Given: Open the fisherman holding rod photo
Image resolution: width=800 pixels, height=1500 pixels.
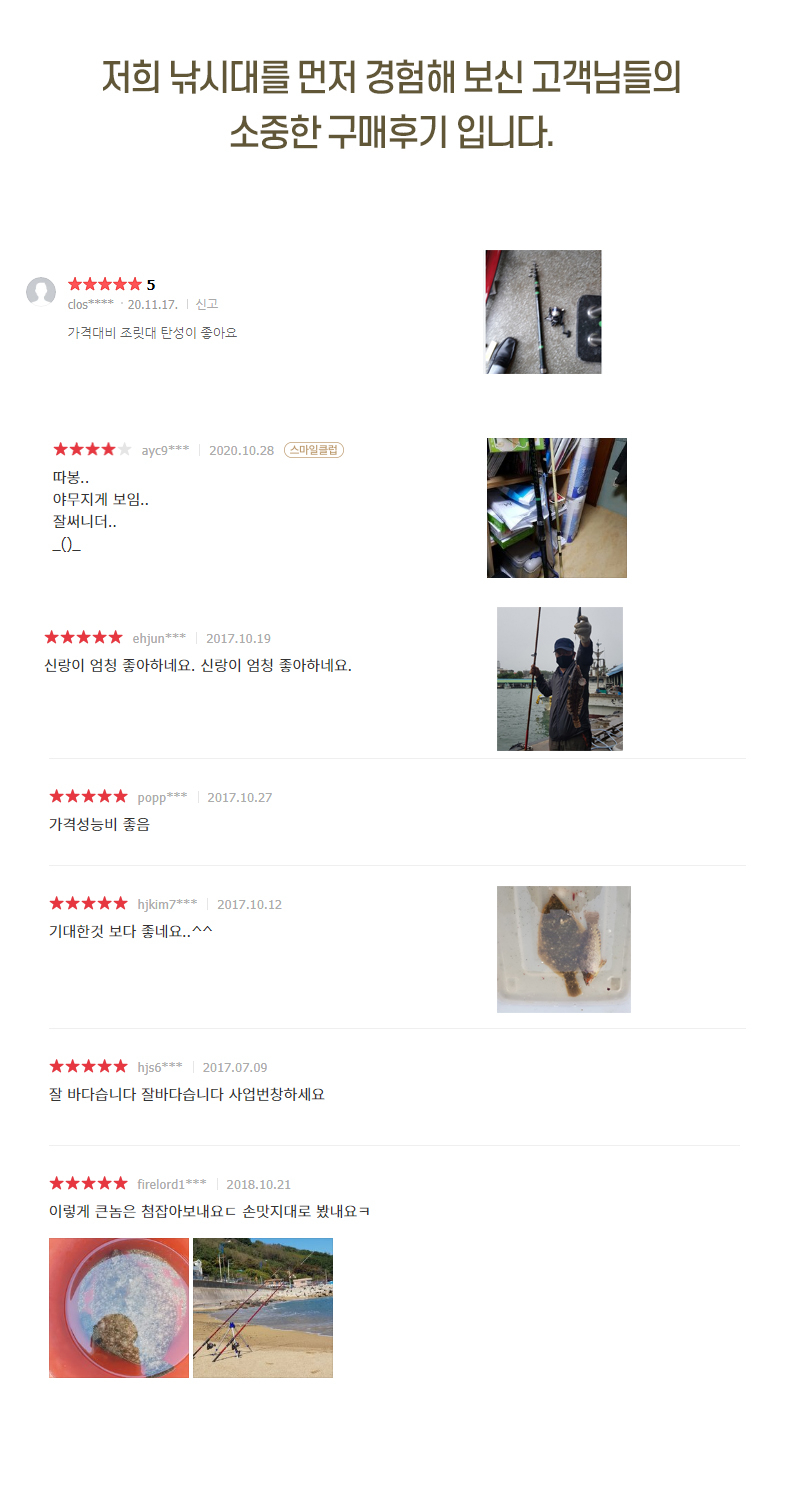Looking at the screenshot, I should coord(560,679).
